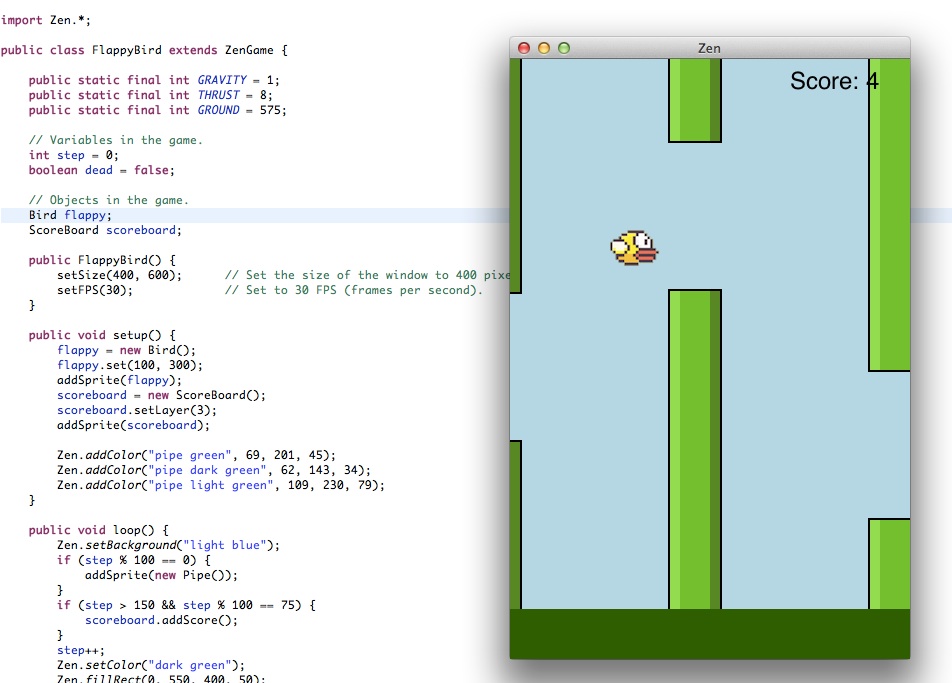
Task: Click the class name FlappyBird in declaration
Action: pos(127,50)
